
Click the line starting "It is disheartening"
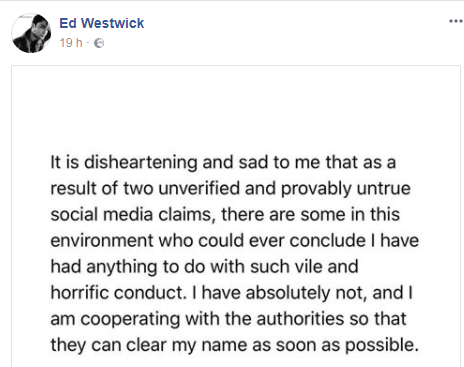223,162
